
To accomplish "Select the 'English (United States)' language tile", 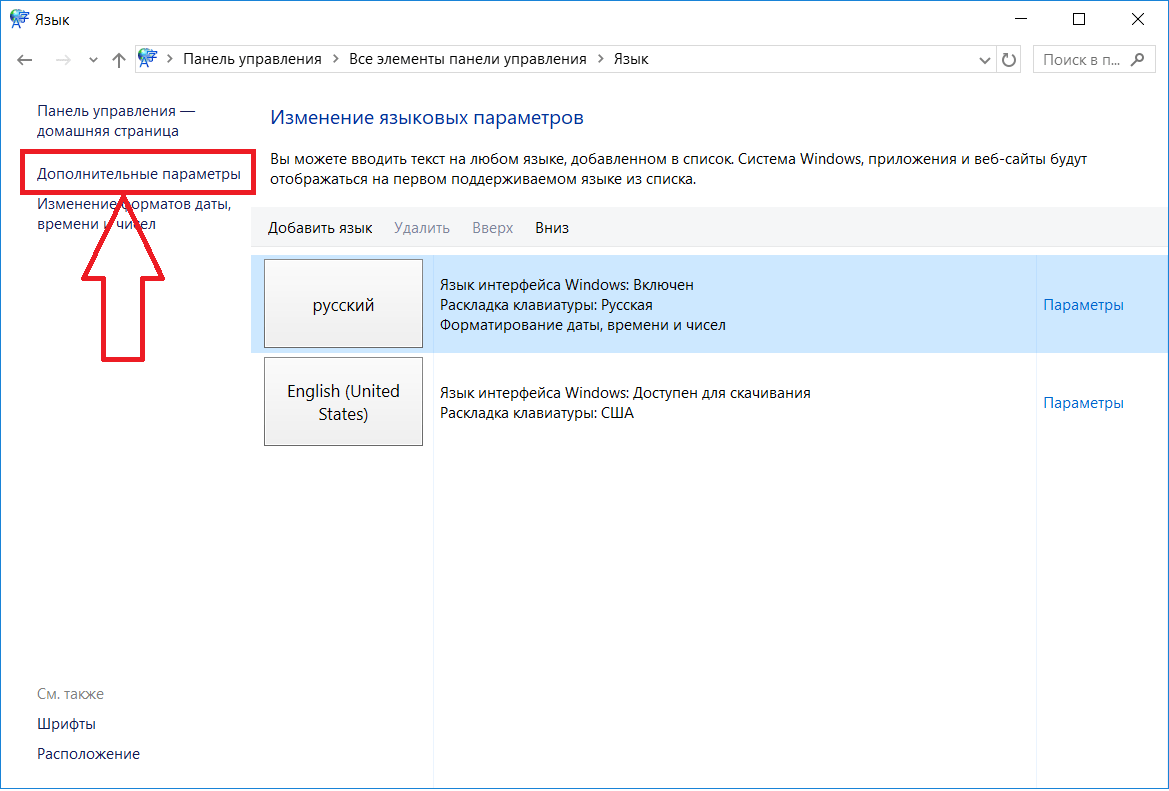I will [344, 401].
